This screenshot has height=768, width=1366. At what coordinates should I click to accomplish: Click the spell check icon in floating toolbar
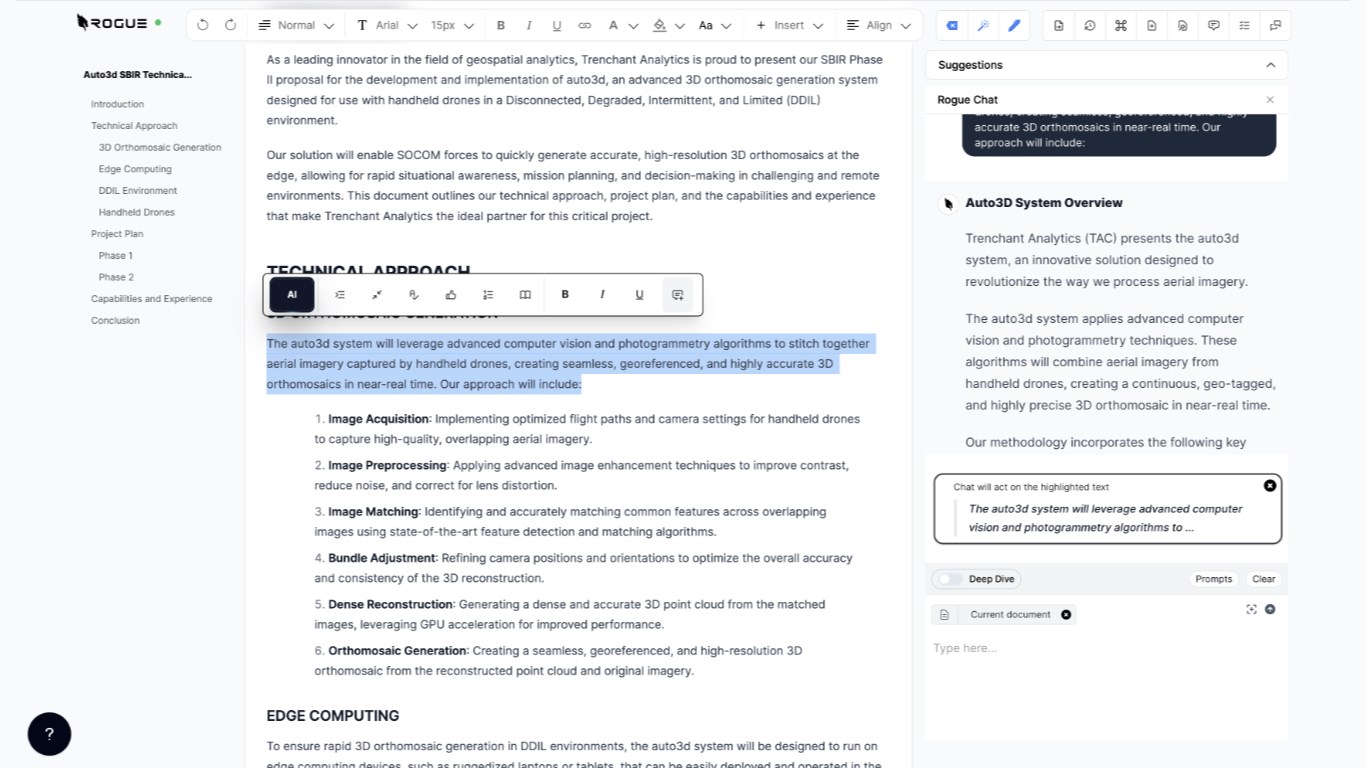[x=414, y=295]
